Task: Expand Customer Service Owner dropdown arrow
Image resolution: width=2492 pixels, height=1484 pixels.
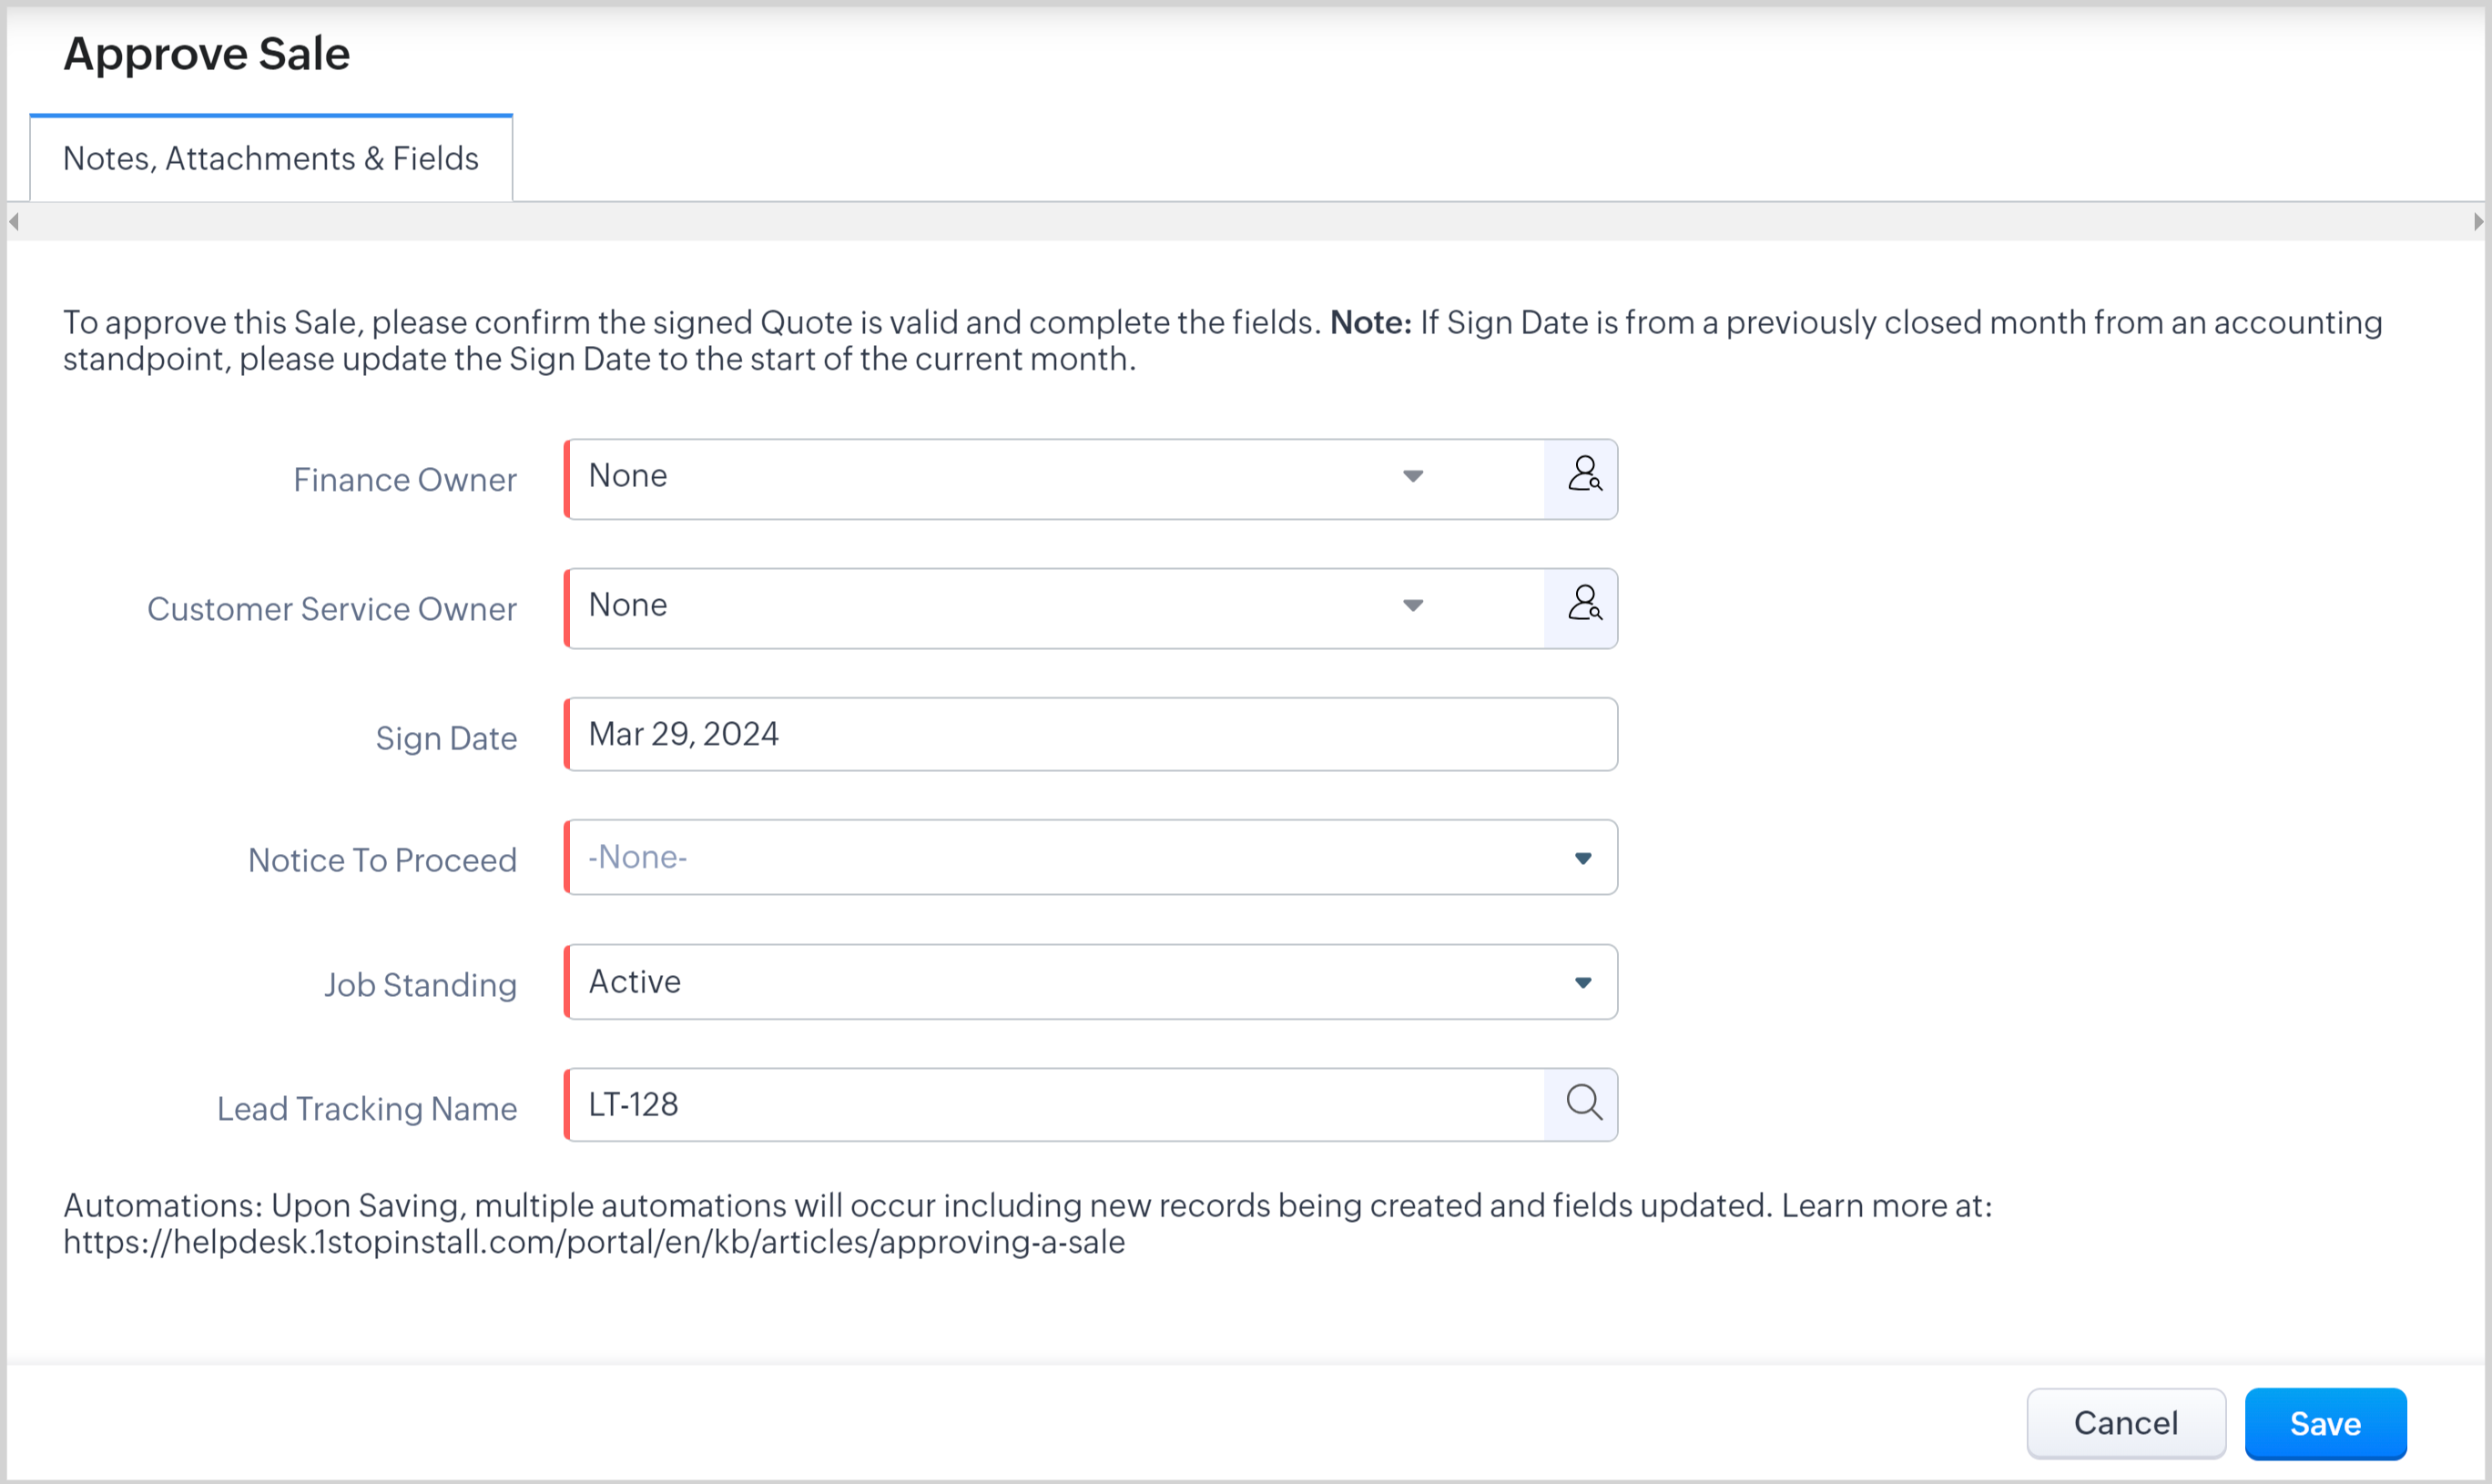Action: coord(1412,606)
